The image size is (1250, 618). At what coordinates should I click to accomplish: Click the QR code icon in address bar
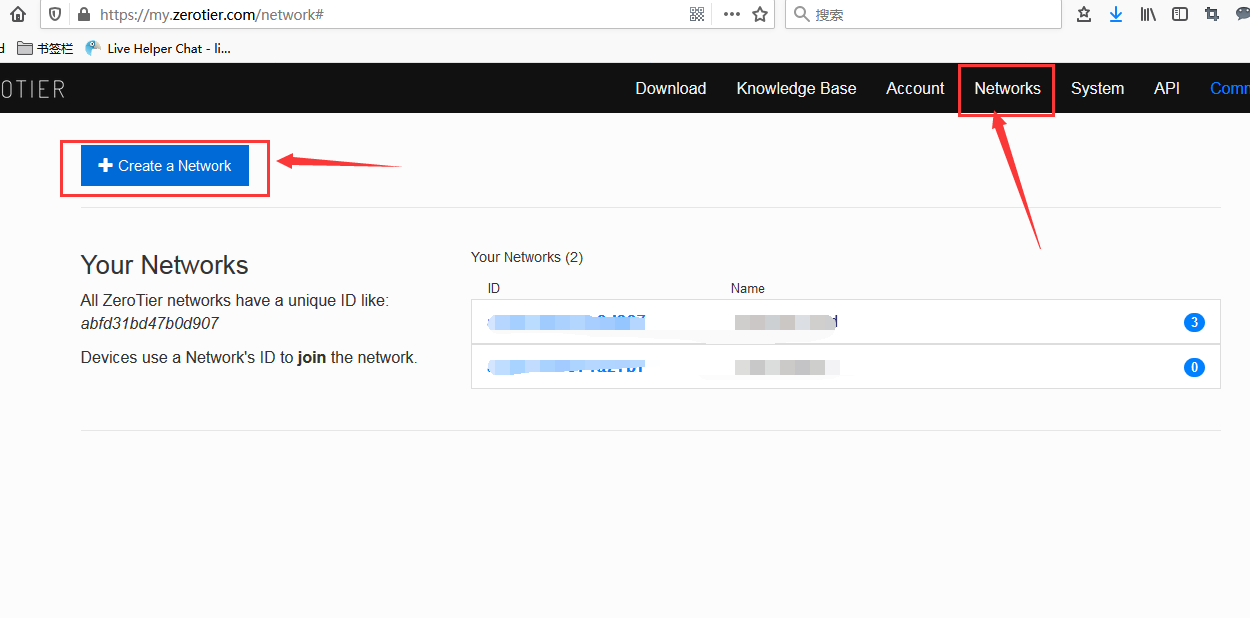pos(697,14)
